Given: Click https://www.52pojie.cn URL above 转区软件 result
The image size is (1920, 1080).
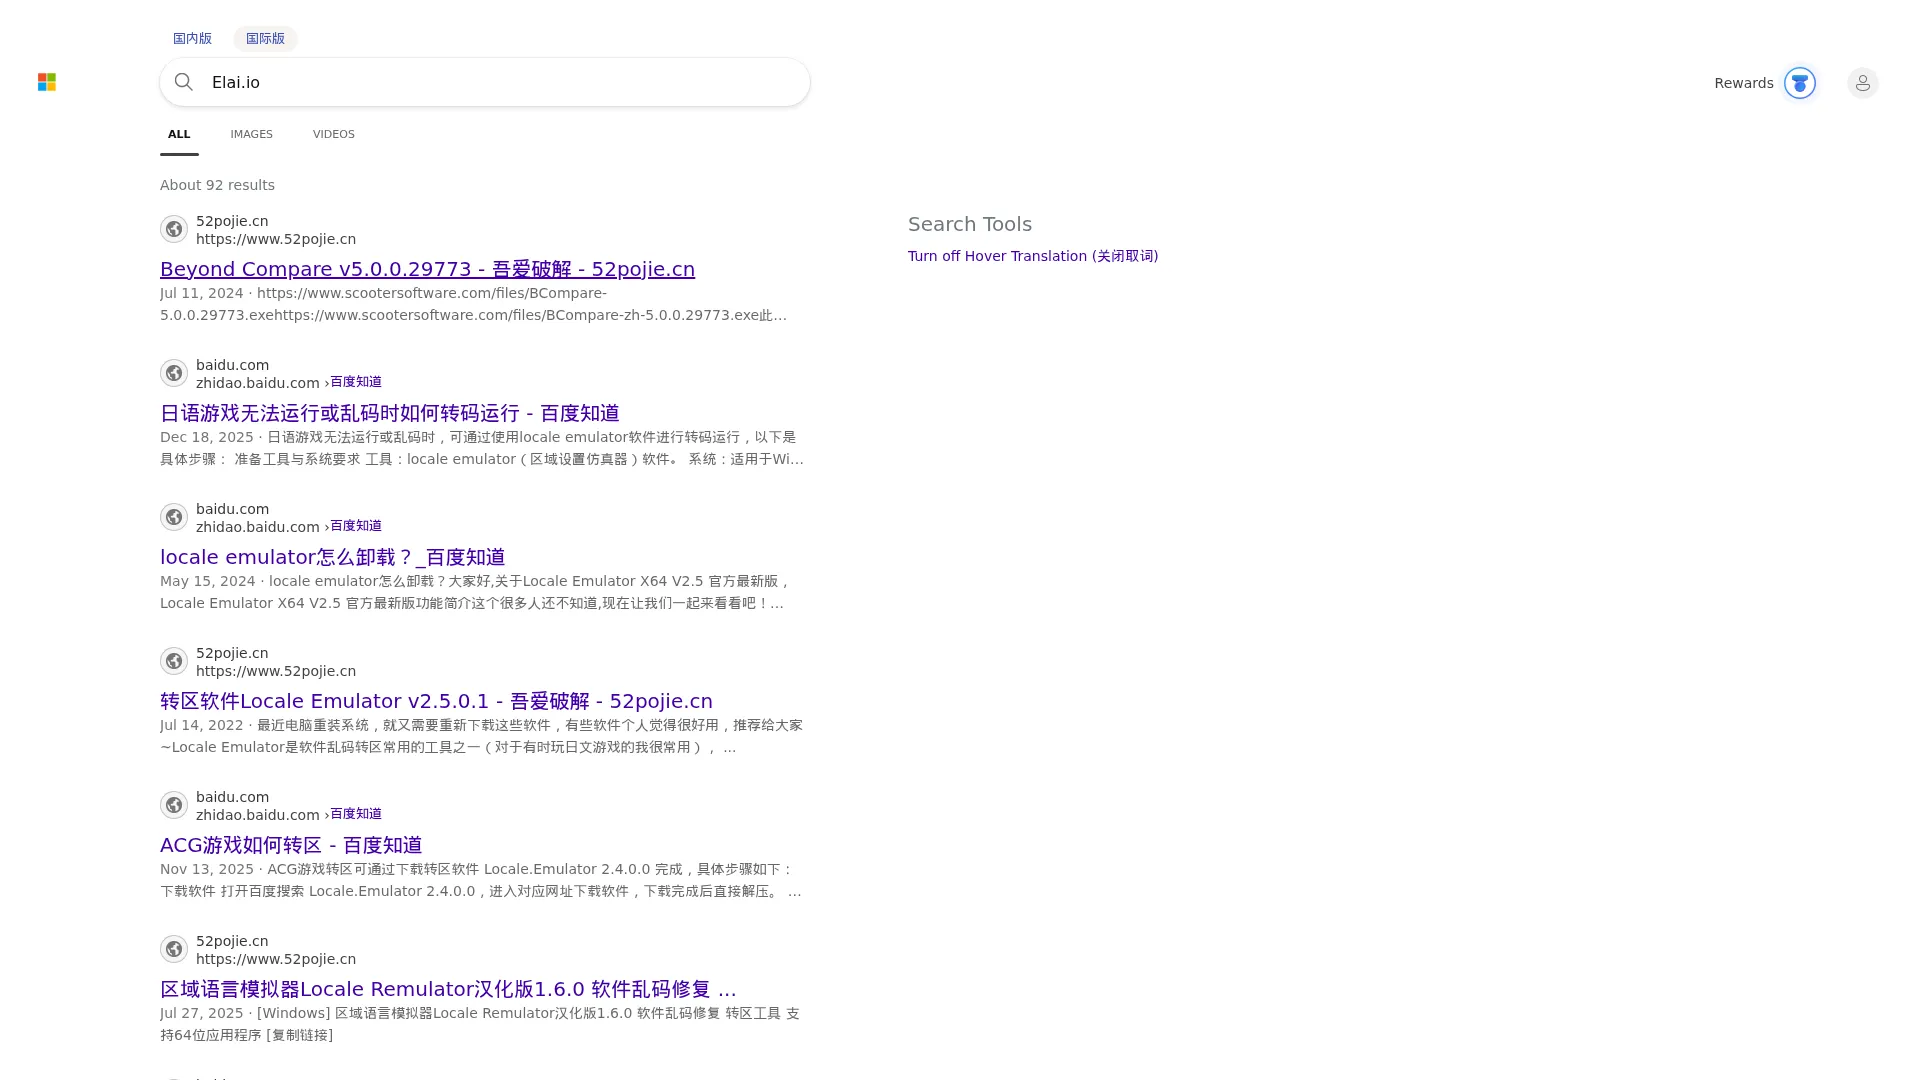Looking at the screenshot, I should click(276, 671).
